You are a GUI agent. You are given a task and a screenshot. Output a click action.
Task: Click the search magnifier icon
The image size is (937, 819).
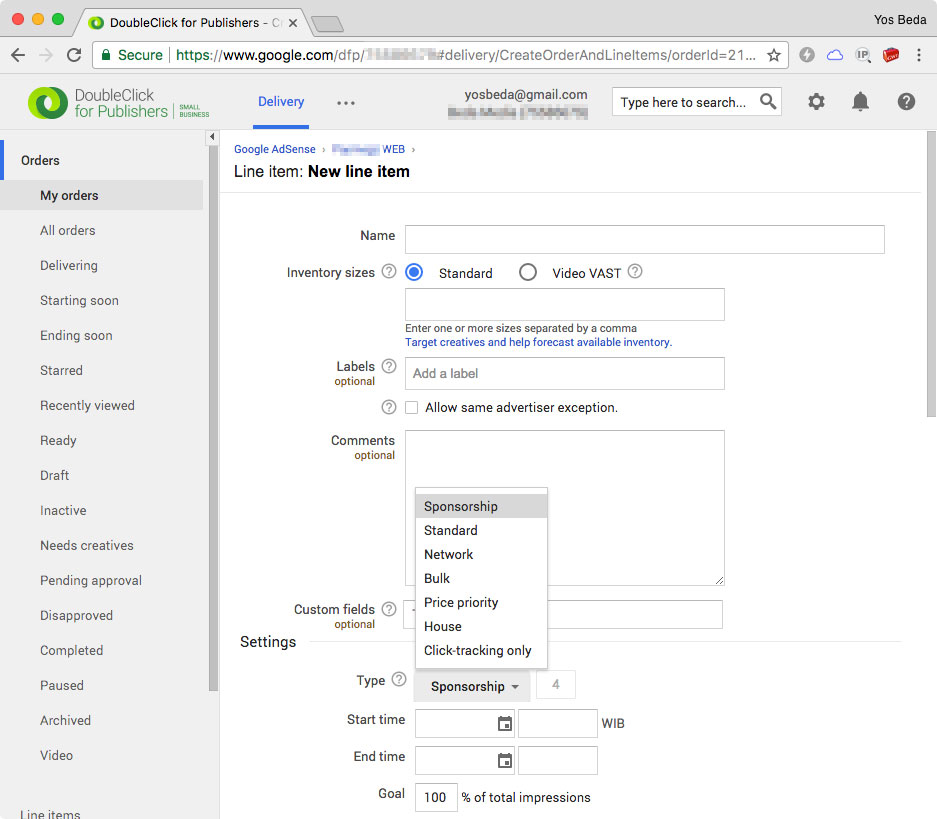click(x=768, y=102)
